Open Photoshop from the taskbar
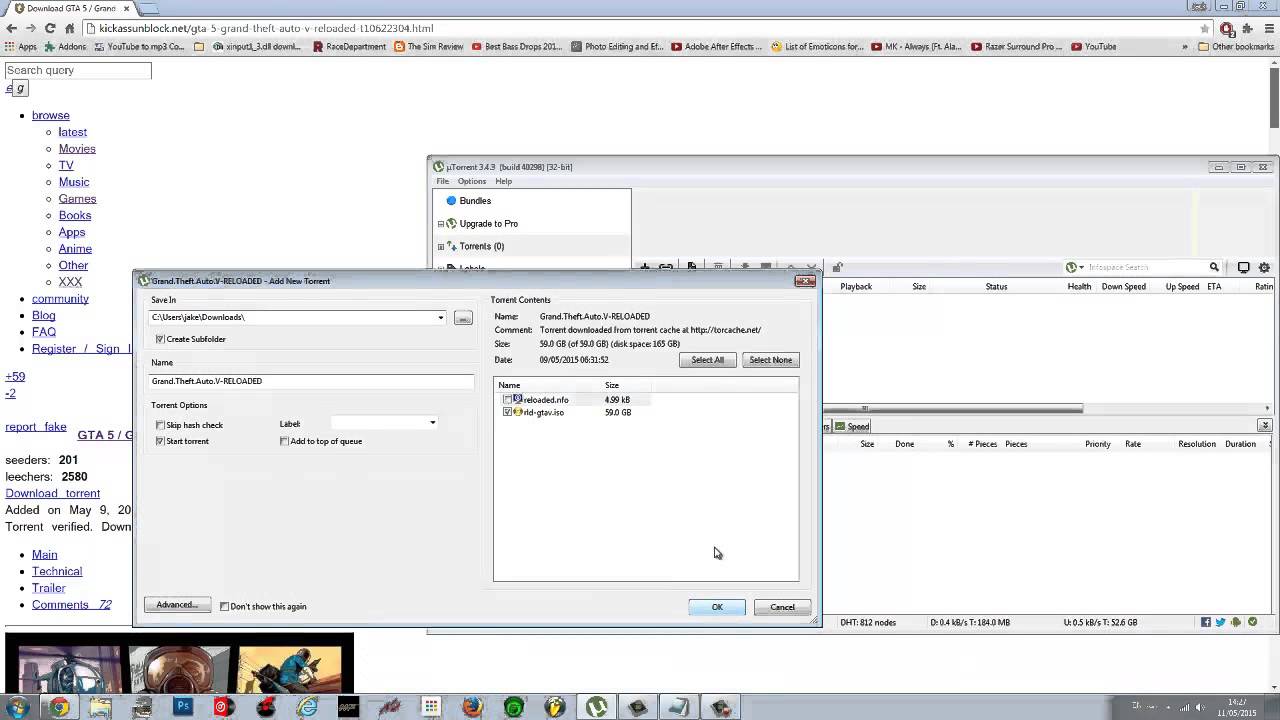This screenshot has height=720, width=1280. [183, 707]
